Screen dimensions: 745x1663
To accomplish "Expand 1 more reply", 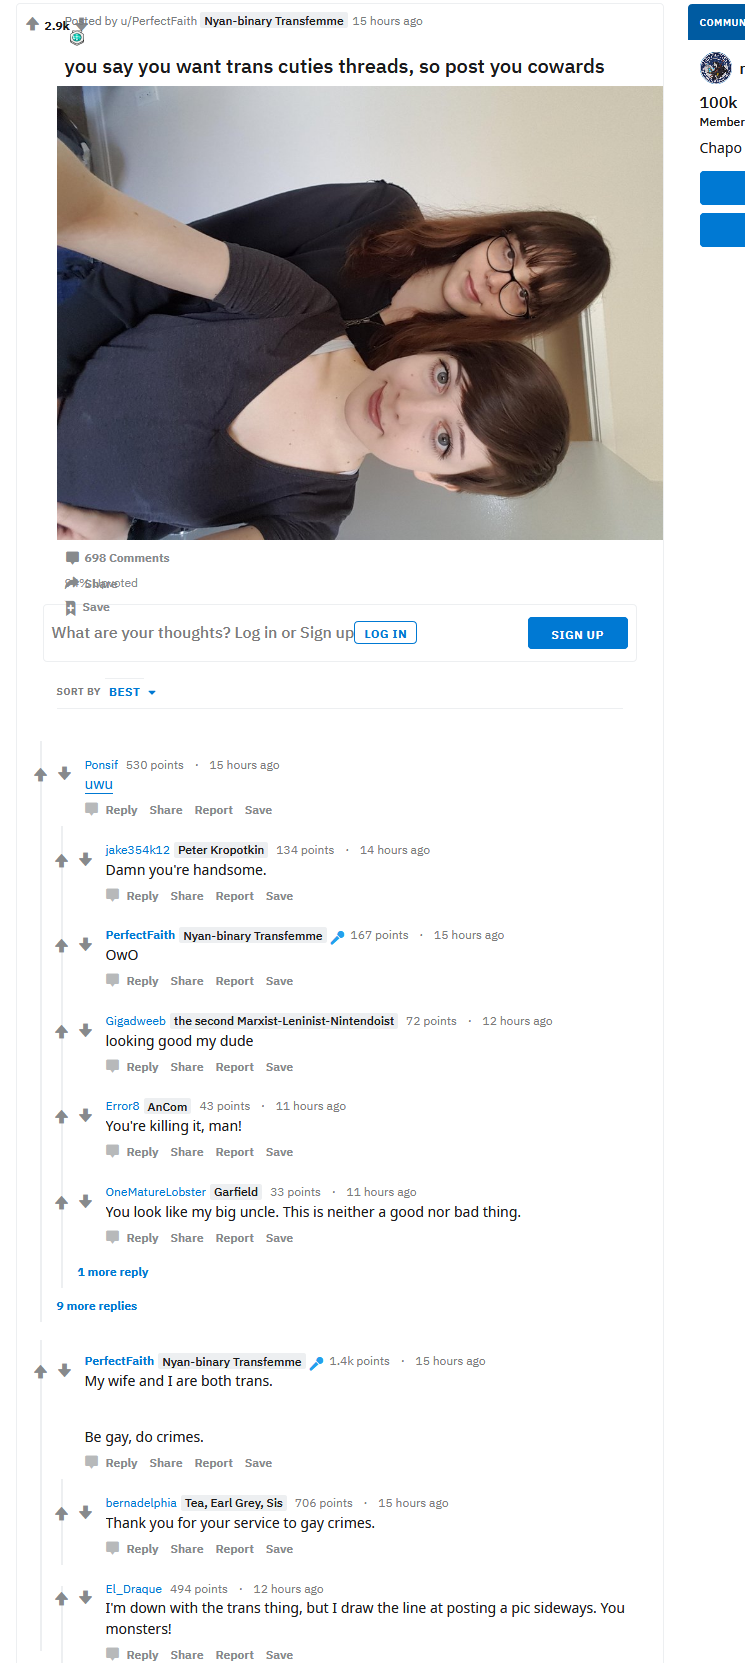I will [113, 1272].
